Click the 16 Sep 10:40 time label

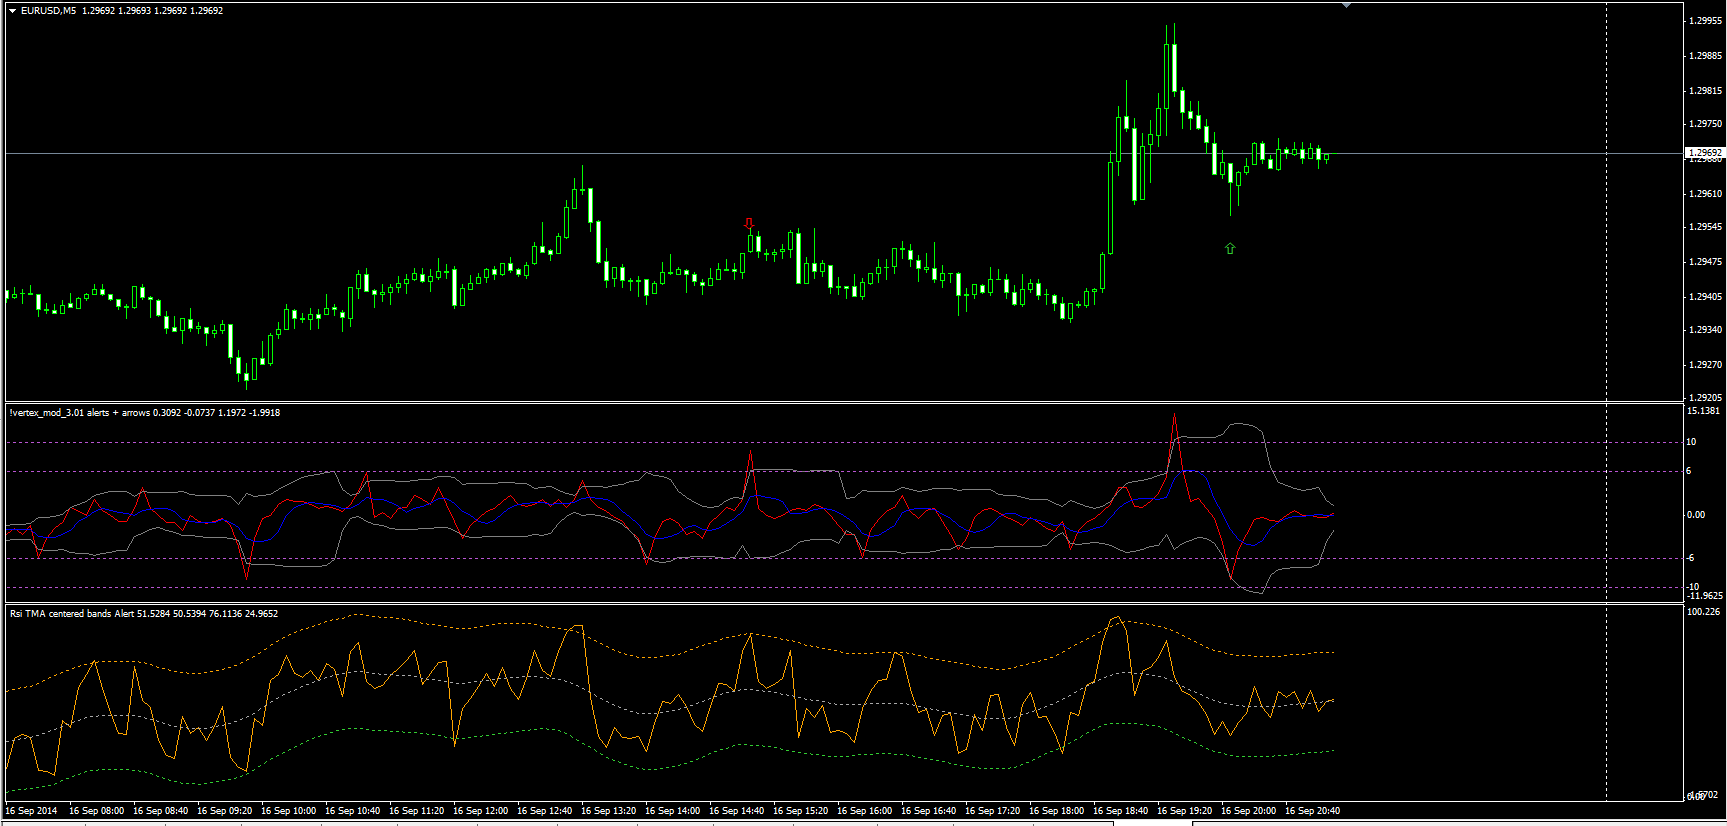pyautogui.click(x=353, y=811)
